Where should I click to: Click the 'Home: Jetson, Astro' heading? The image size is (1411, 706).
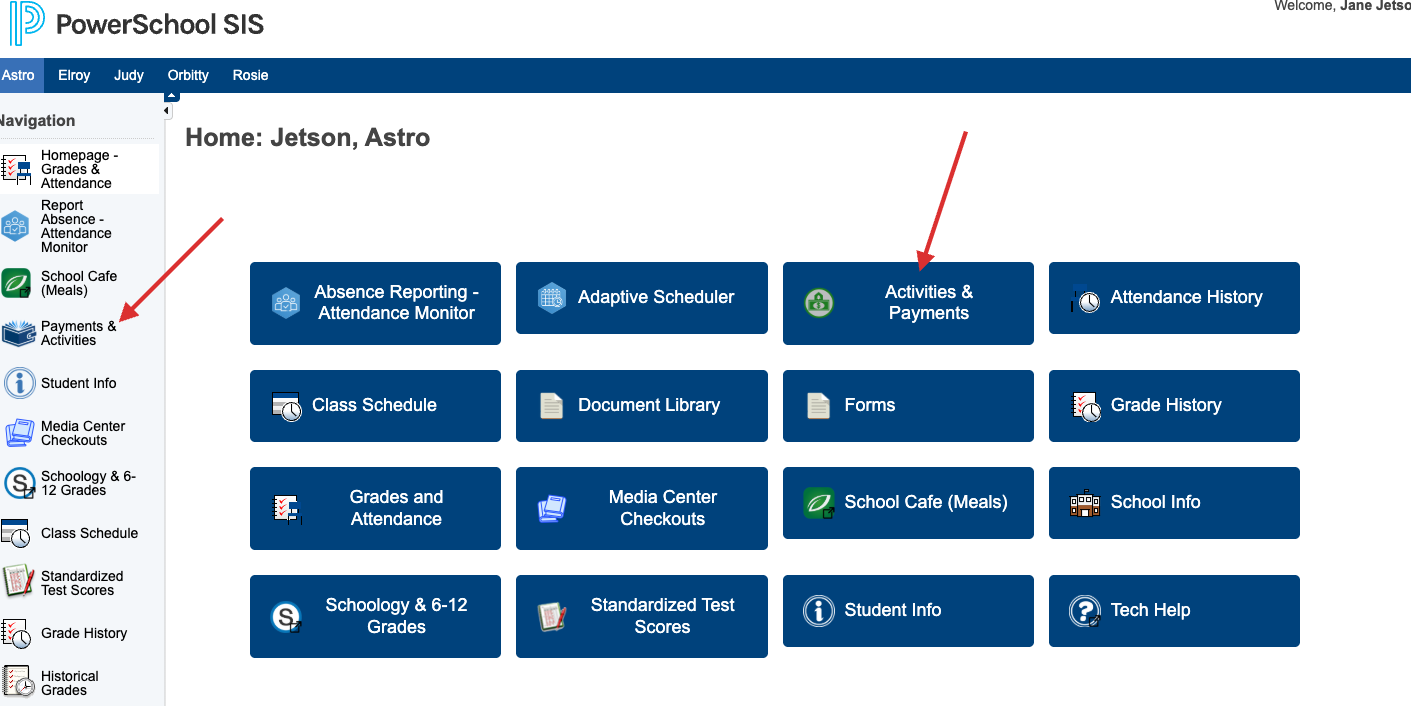(x=308, y=137)
